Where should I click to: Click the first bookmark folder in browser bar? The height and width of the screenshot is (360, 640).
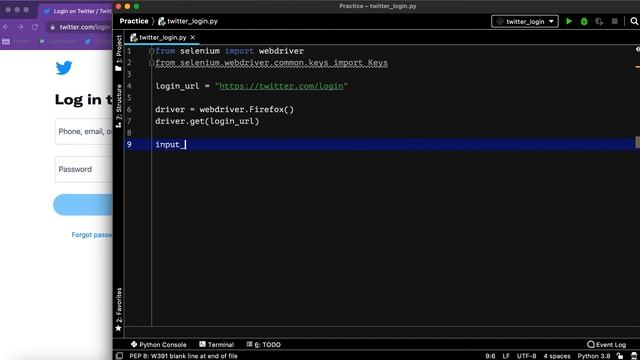click(x=6, y=42)
